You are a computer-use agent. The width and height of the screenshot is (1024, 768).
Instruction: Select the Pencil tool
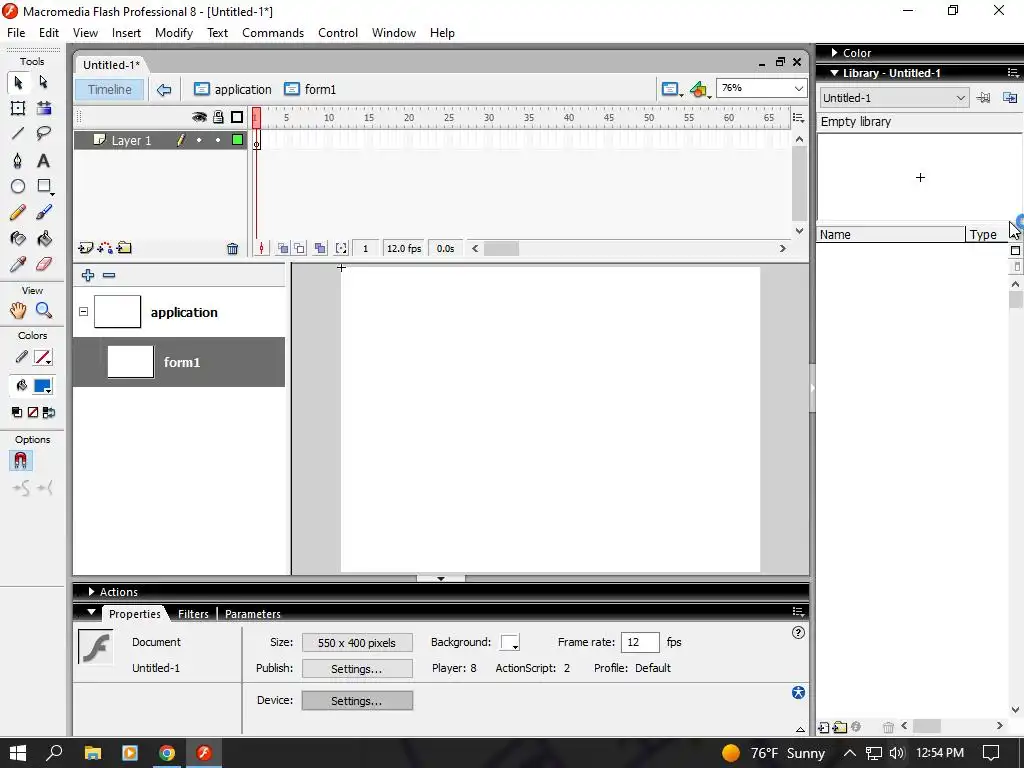[18, 212]
